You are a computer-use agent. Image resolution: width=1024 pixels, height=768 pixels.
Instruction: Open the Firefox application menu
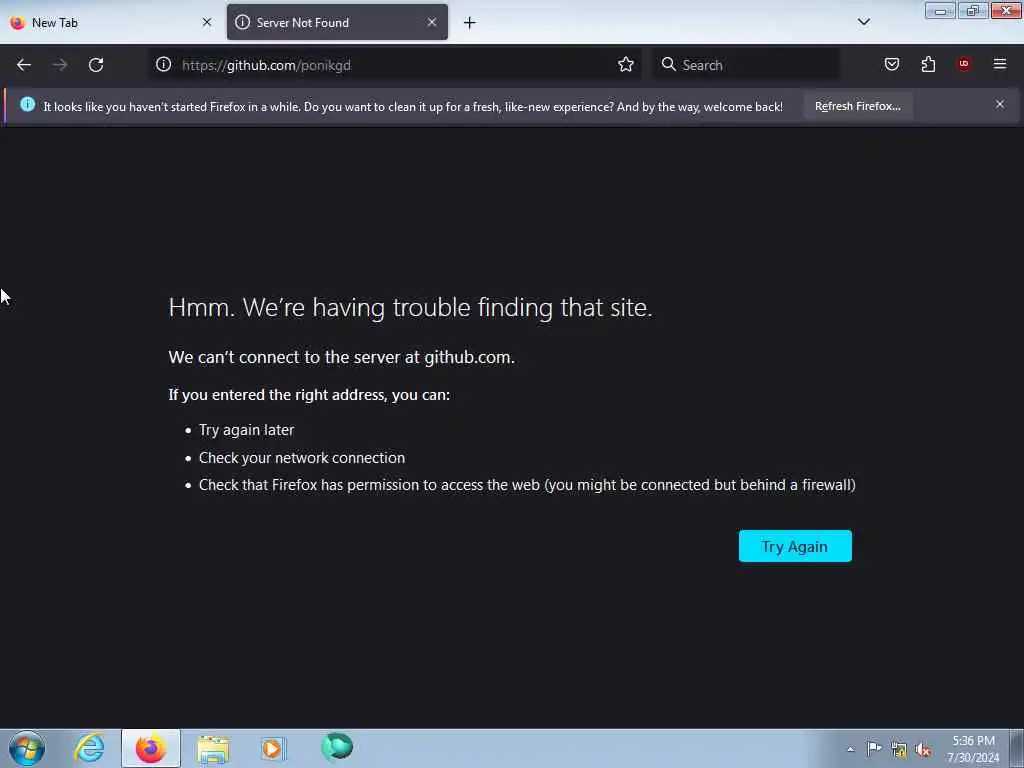[x=999, y=64]
